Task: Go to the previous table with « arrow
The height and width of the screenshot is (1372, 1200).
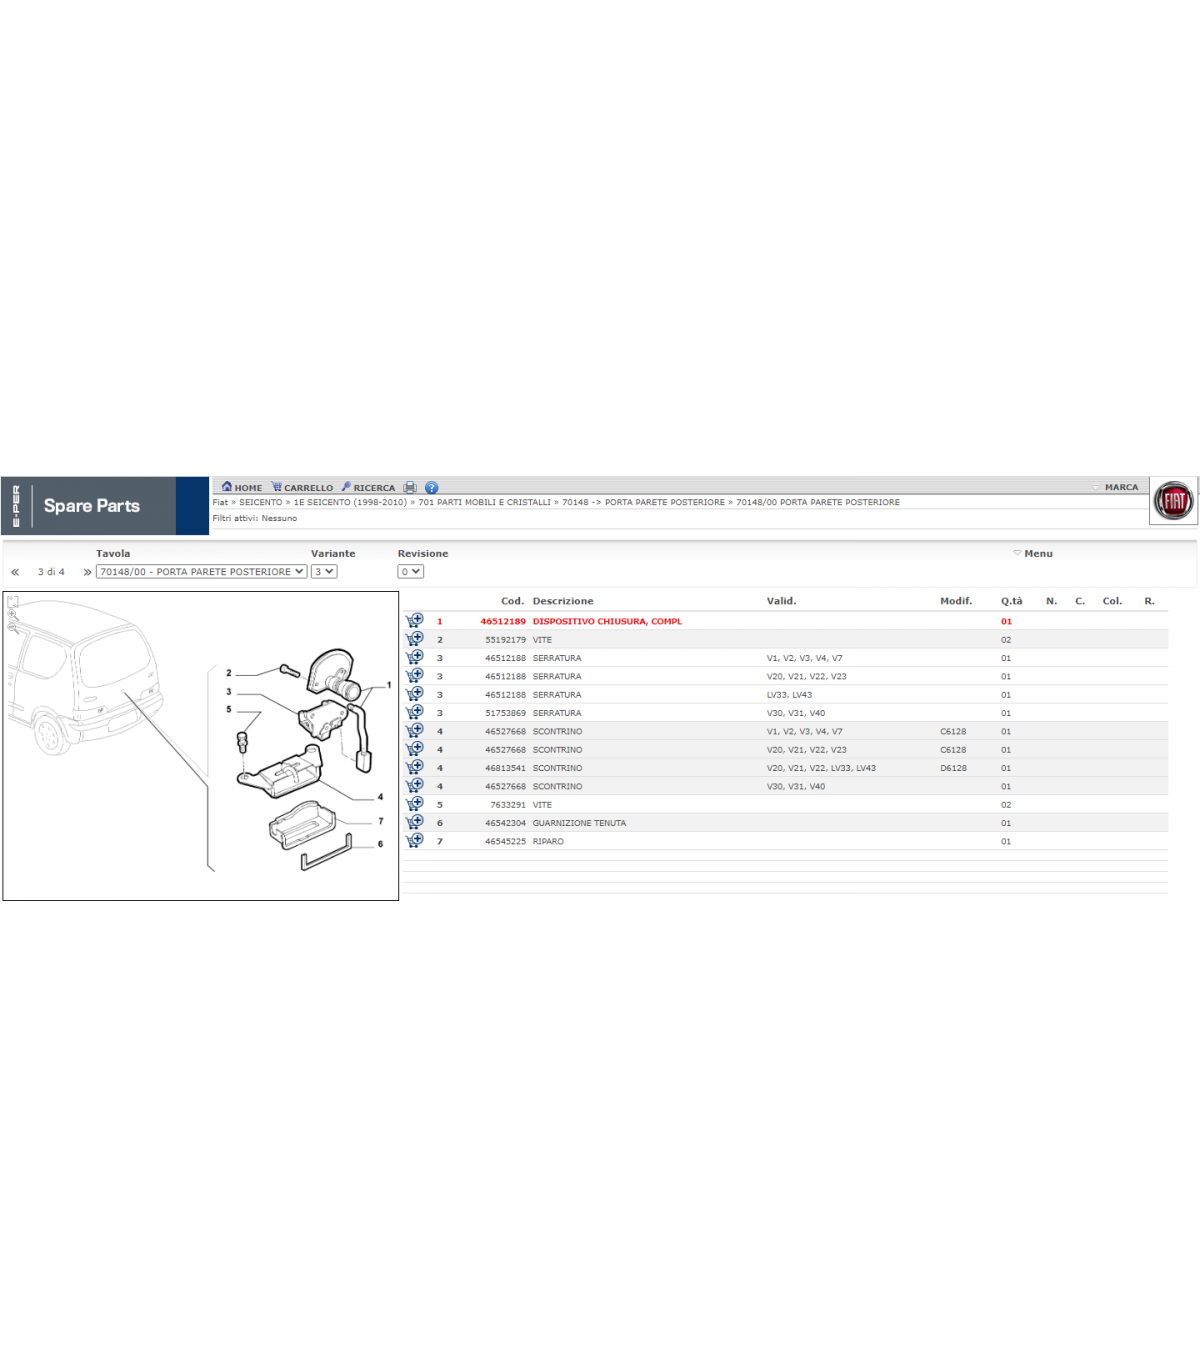Action: pyautogui.click(x=15, y=572)
